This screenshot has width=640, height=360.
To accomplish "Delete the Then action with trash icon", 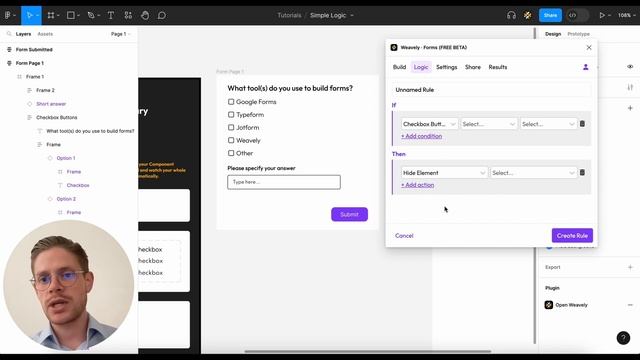I will pyautogui.click(x=582, y=173).
